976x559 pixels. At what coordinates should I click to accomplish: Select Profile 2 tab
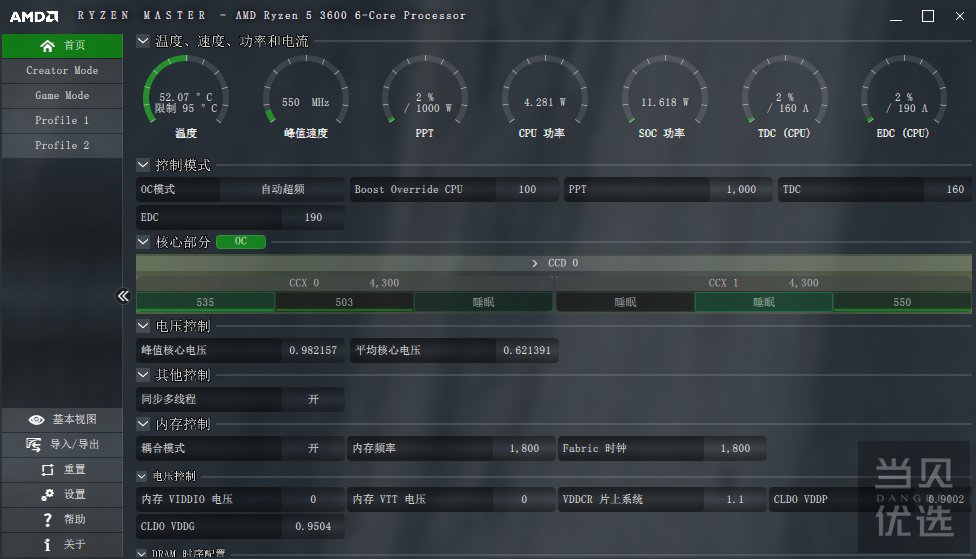tap(62, 145)
